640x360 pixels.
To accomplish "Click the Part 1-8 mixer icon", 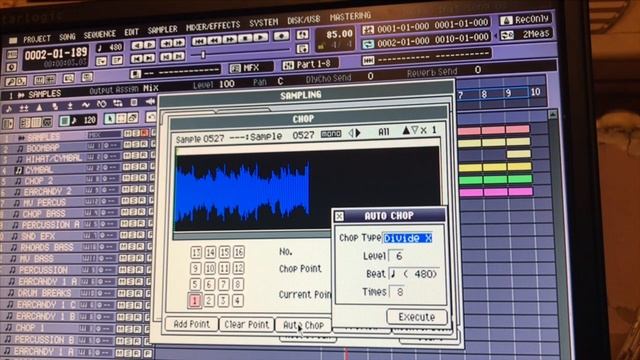I will (x=288, y=65).
